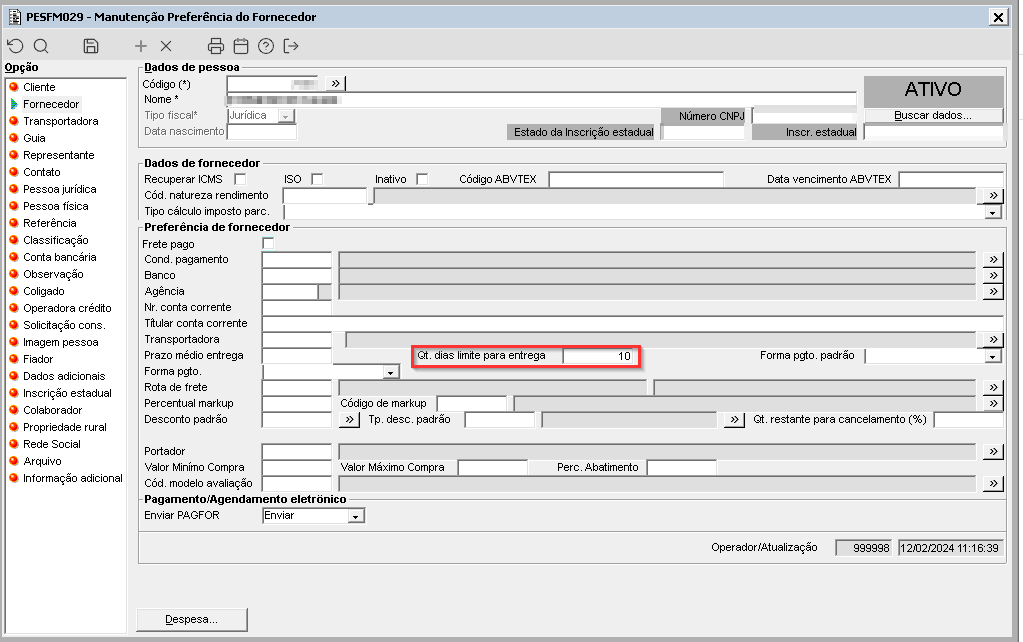
Task: Open lookup button for Rota de frete
Action: [x=992, y=387]
